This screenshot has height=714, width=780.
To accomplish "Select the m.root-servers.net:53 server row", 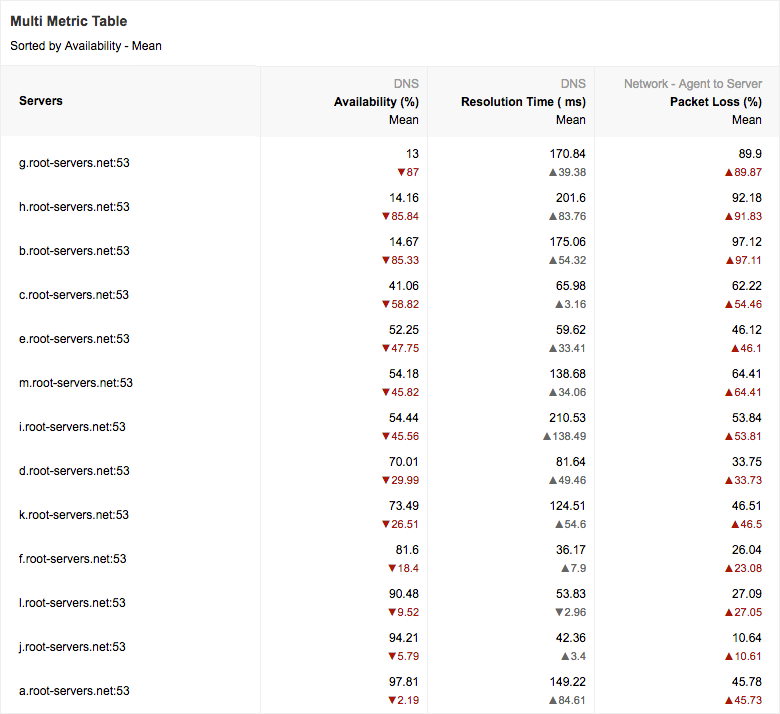I will click(x=76, y=383).
